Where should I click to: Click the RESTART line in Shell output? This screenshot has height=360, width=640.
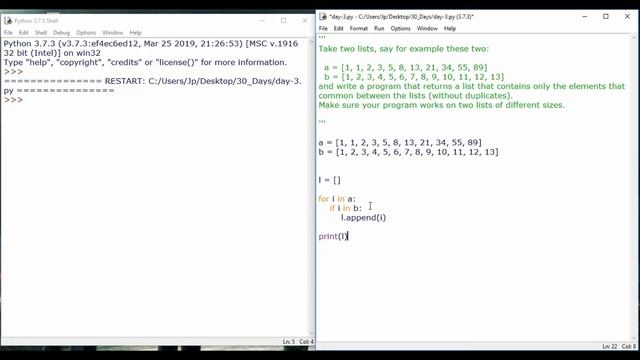153,86
